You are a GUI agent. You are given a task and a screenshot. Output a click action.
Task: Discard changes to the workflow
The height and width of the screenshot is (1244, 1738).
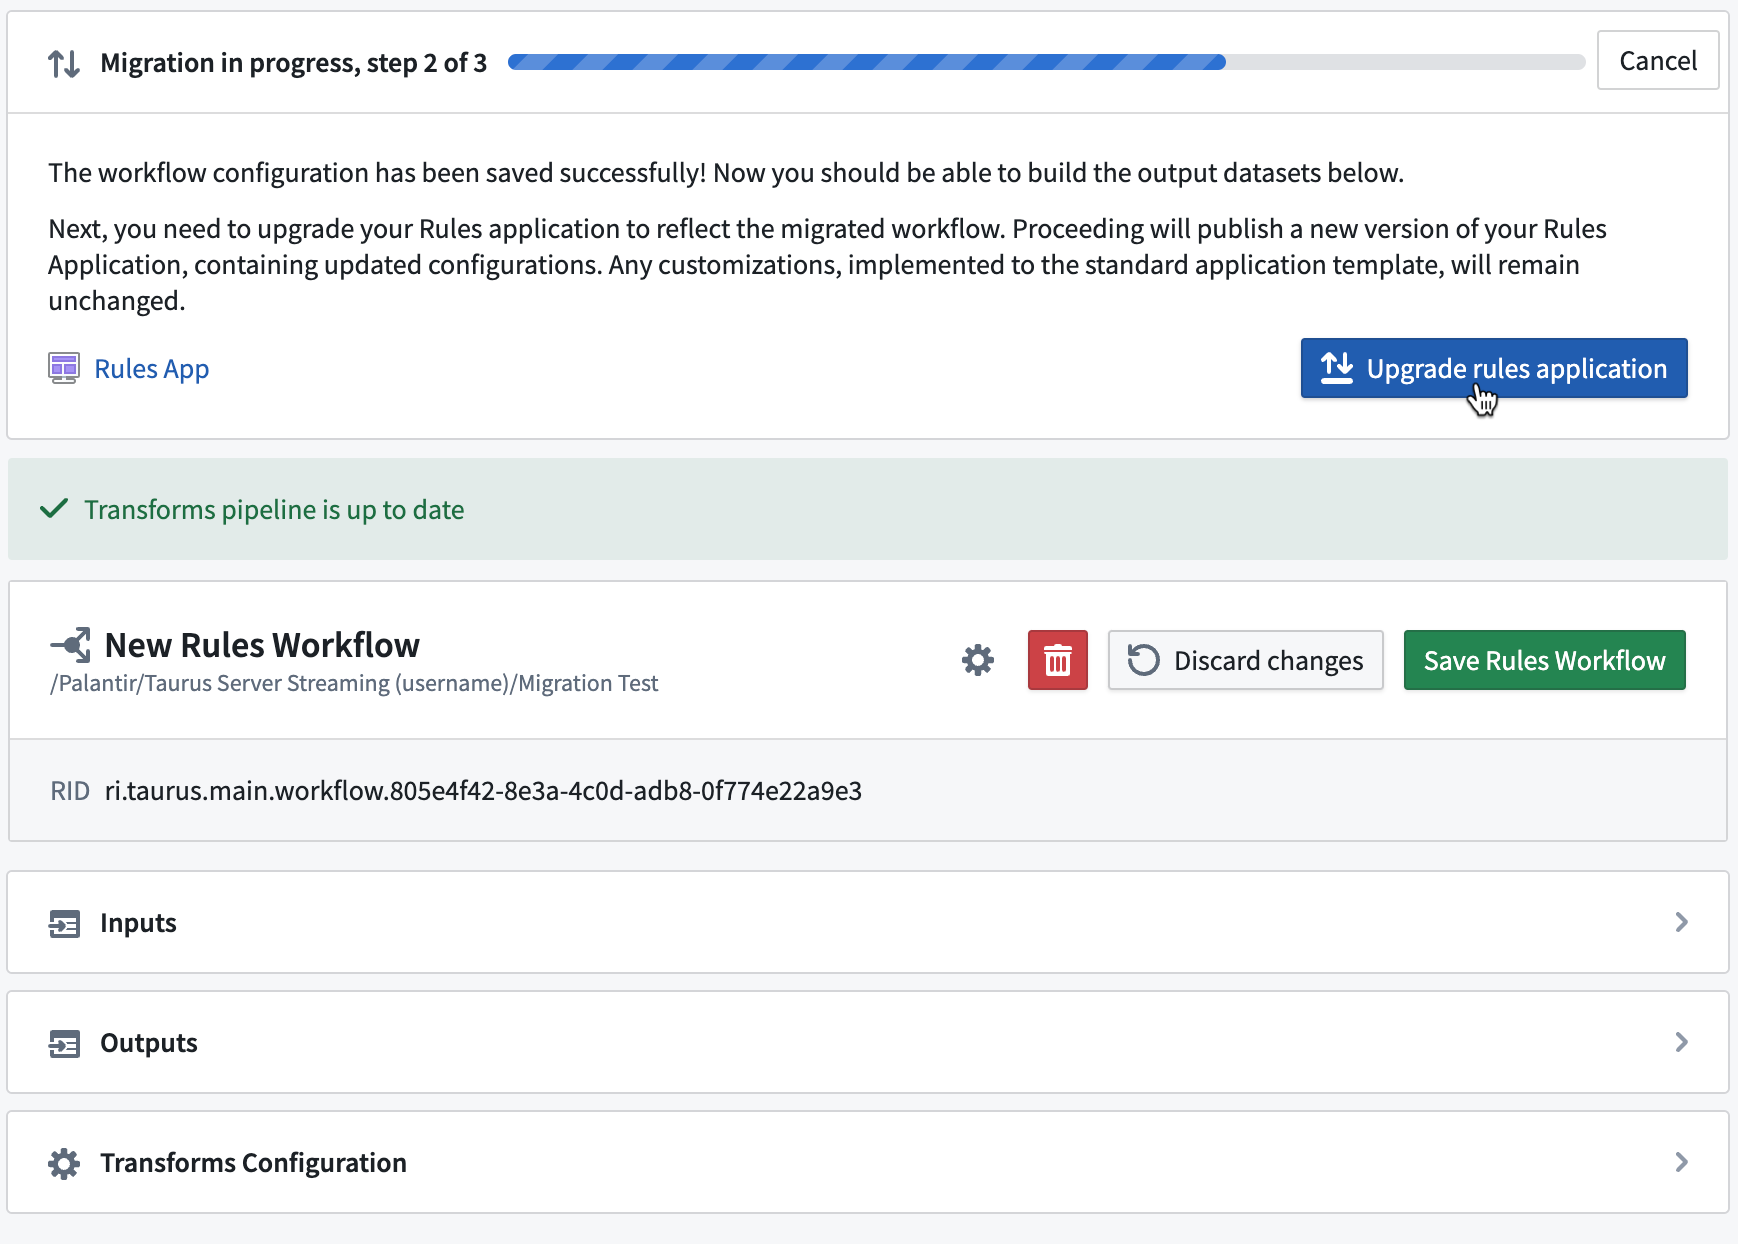tap(1245, 660)
